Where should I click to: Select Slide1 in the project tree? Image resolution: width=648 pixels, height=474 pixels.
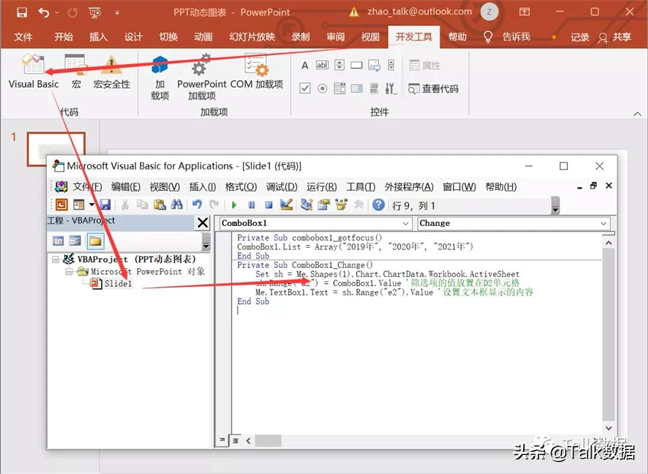[x=117, y=284]
